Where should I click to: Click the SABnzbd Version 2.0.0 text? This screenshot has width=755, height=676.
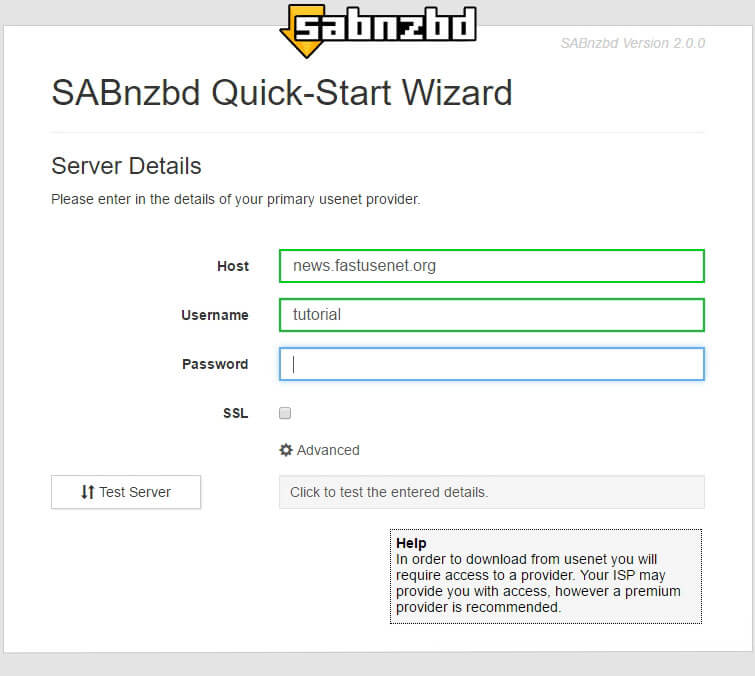[632, 43]
